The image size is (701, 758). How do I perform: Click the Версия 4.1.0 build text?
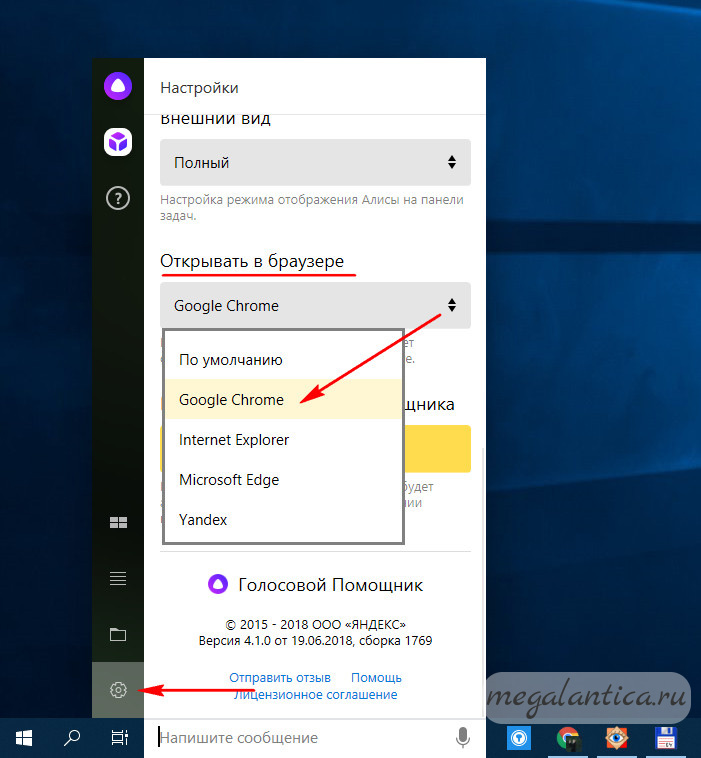click(x=315, y=641)
